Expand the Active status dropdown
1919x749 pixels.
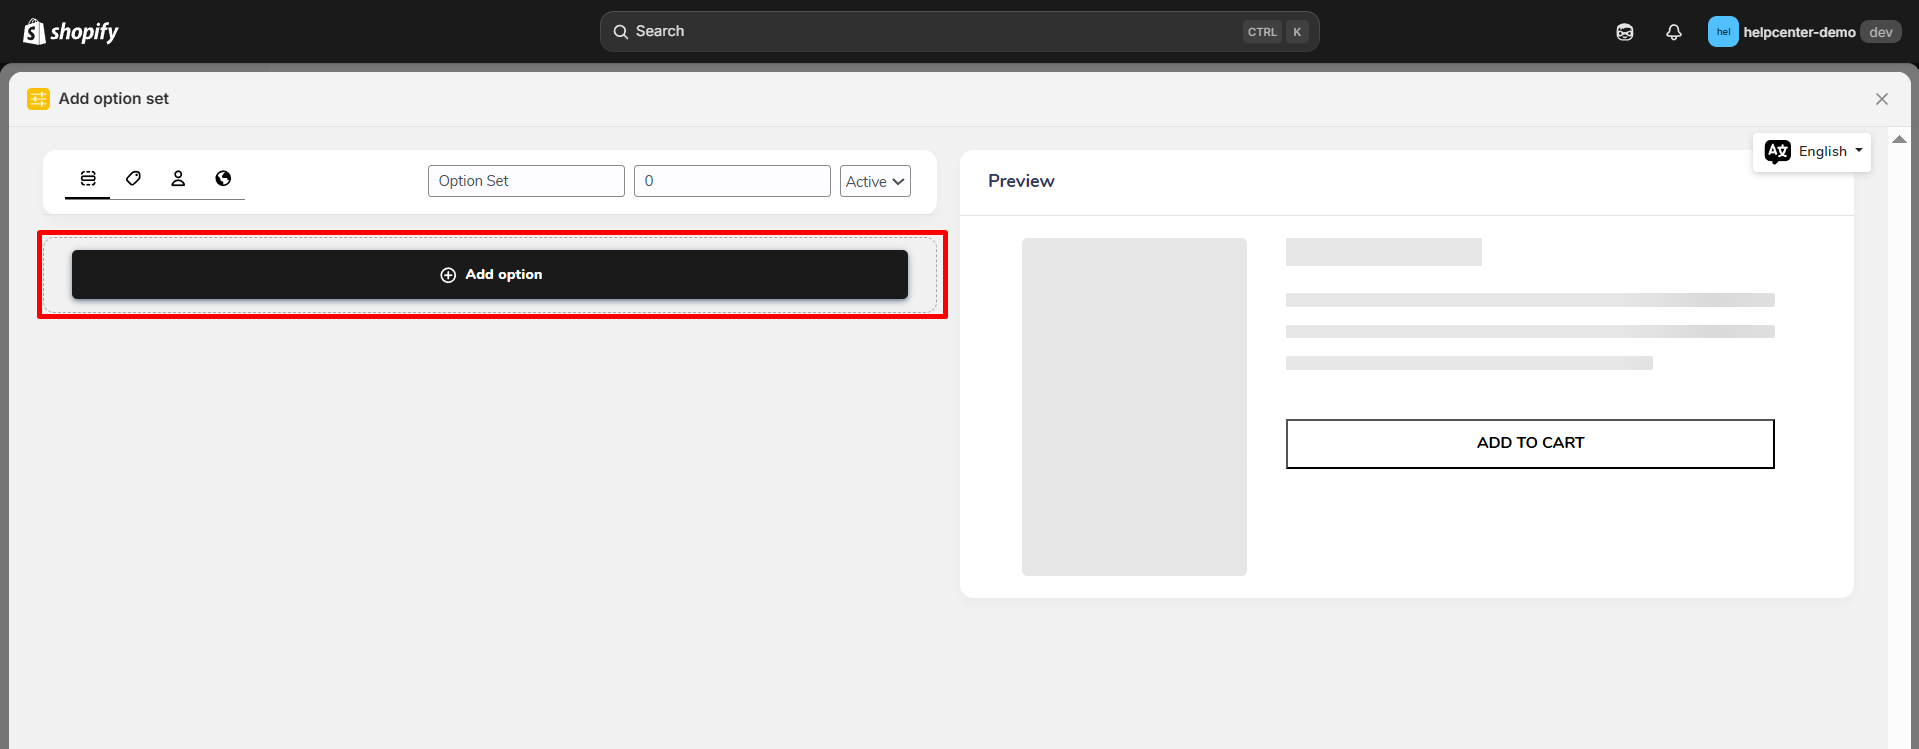point(875,181)
